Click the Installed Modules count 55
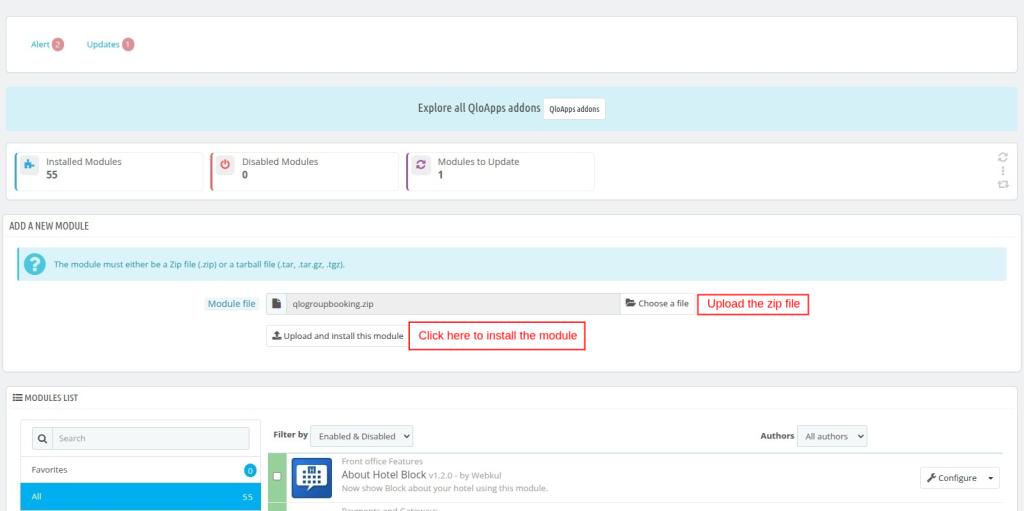Viewport: 1024px width, 511px height. pos(52,175)
